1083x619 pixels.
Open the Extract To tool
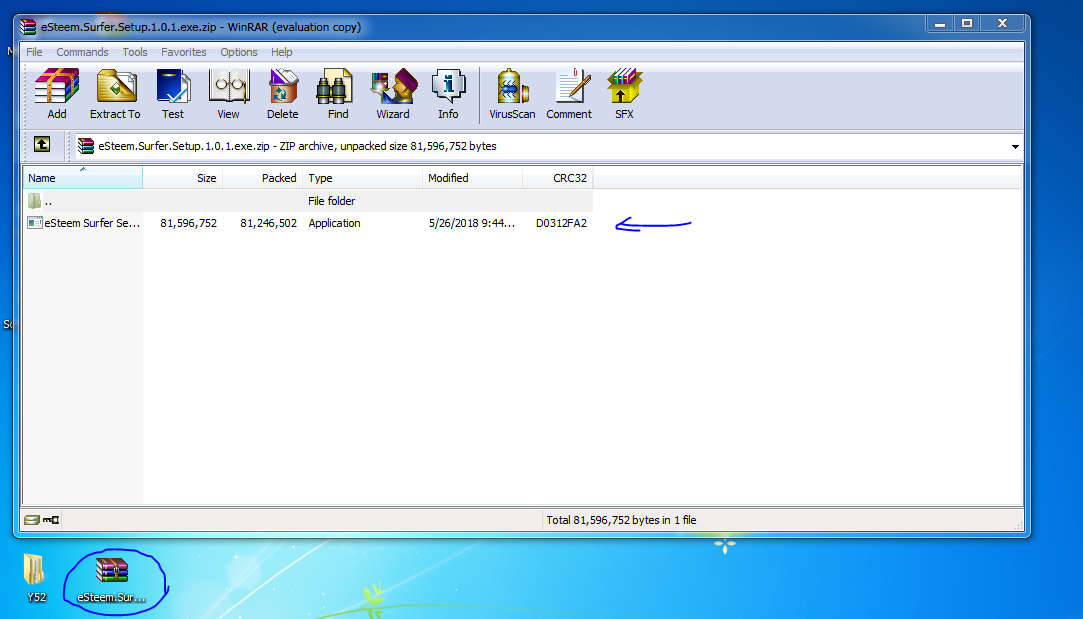(115, 95)
